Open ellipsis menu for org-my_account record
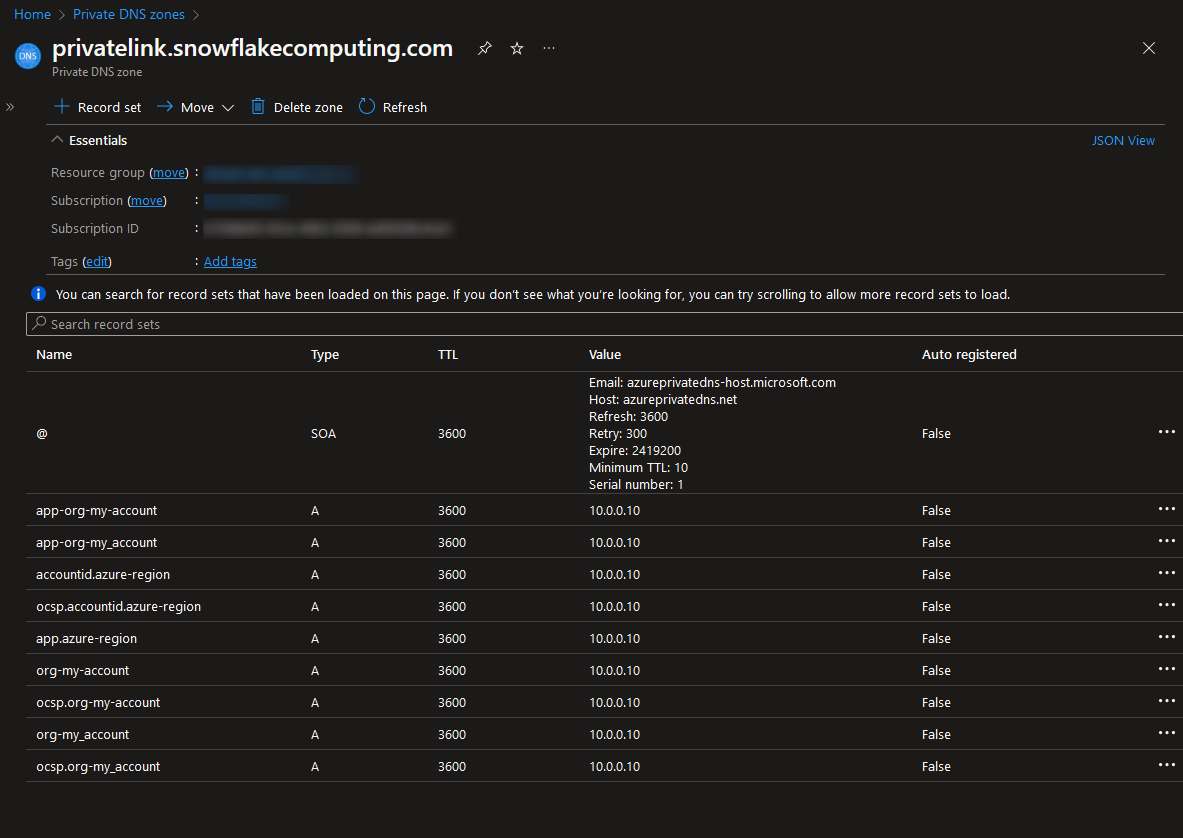The width and height of the screenshot is (1183, 838). pyautogui.click(x=1166, y=733)
